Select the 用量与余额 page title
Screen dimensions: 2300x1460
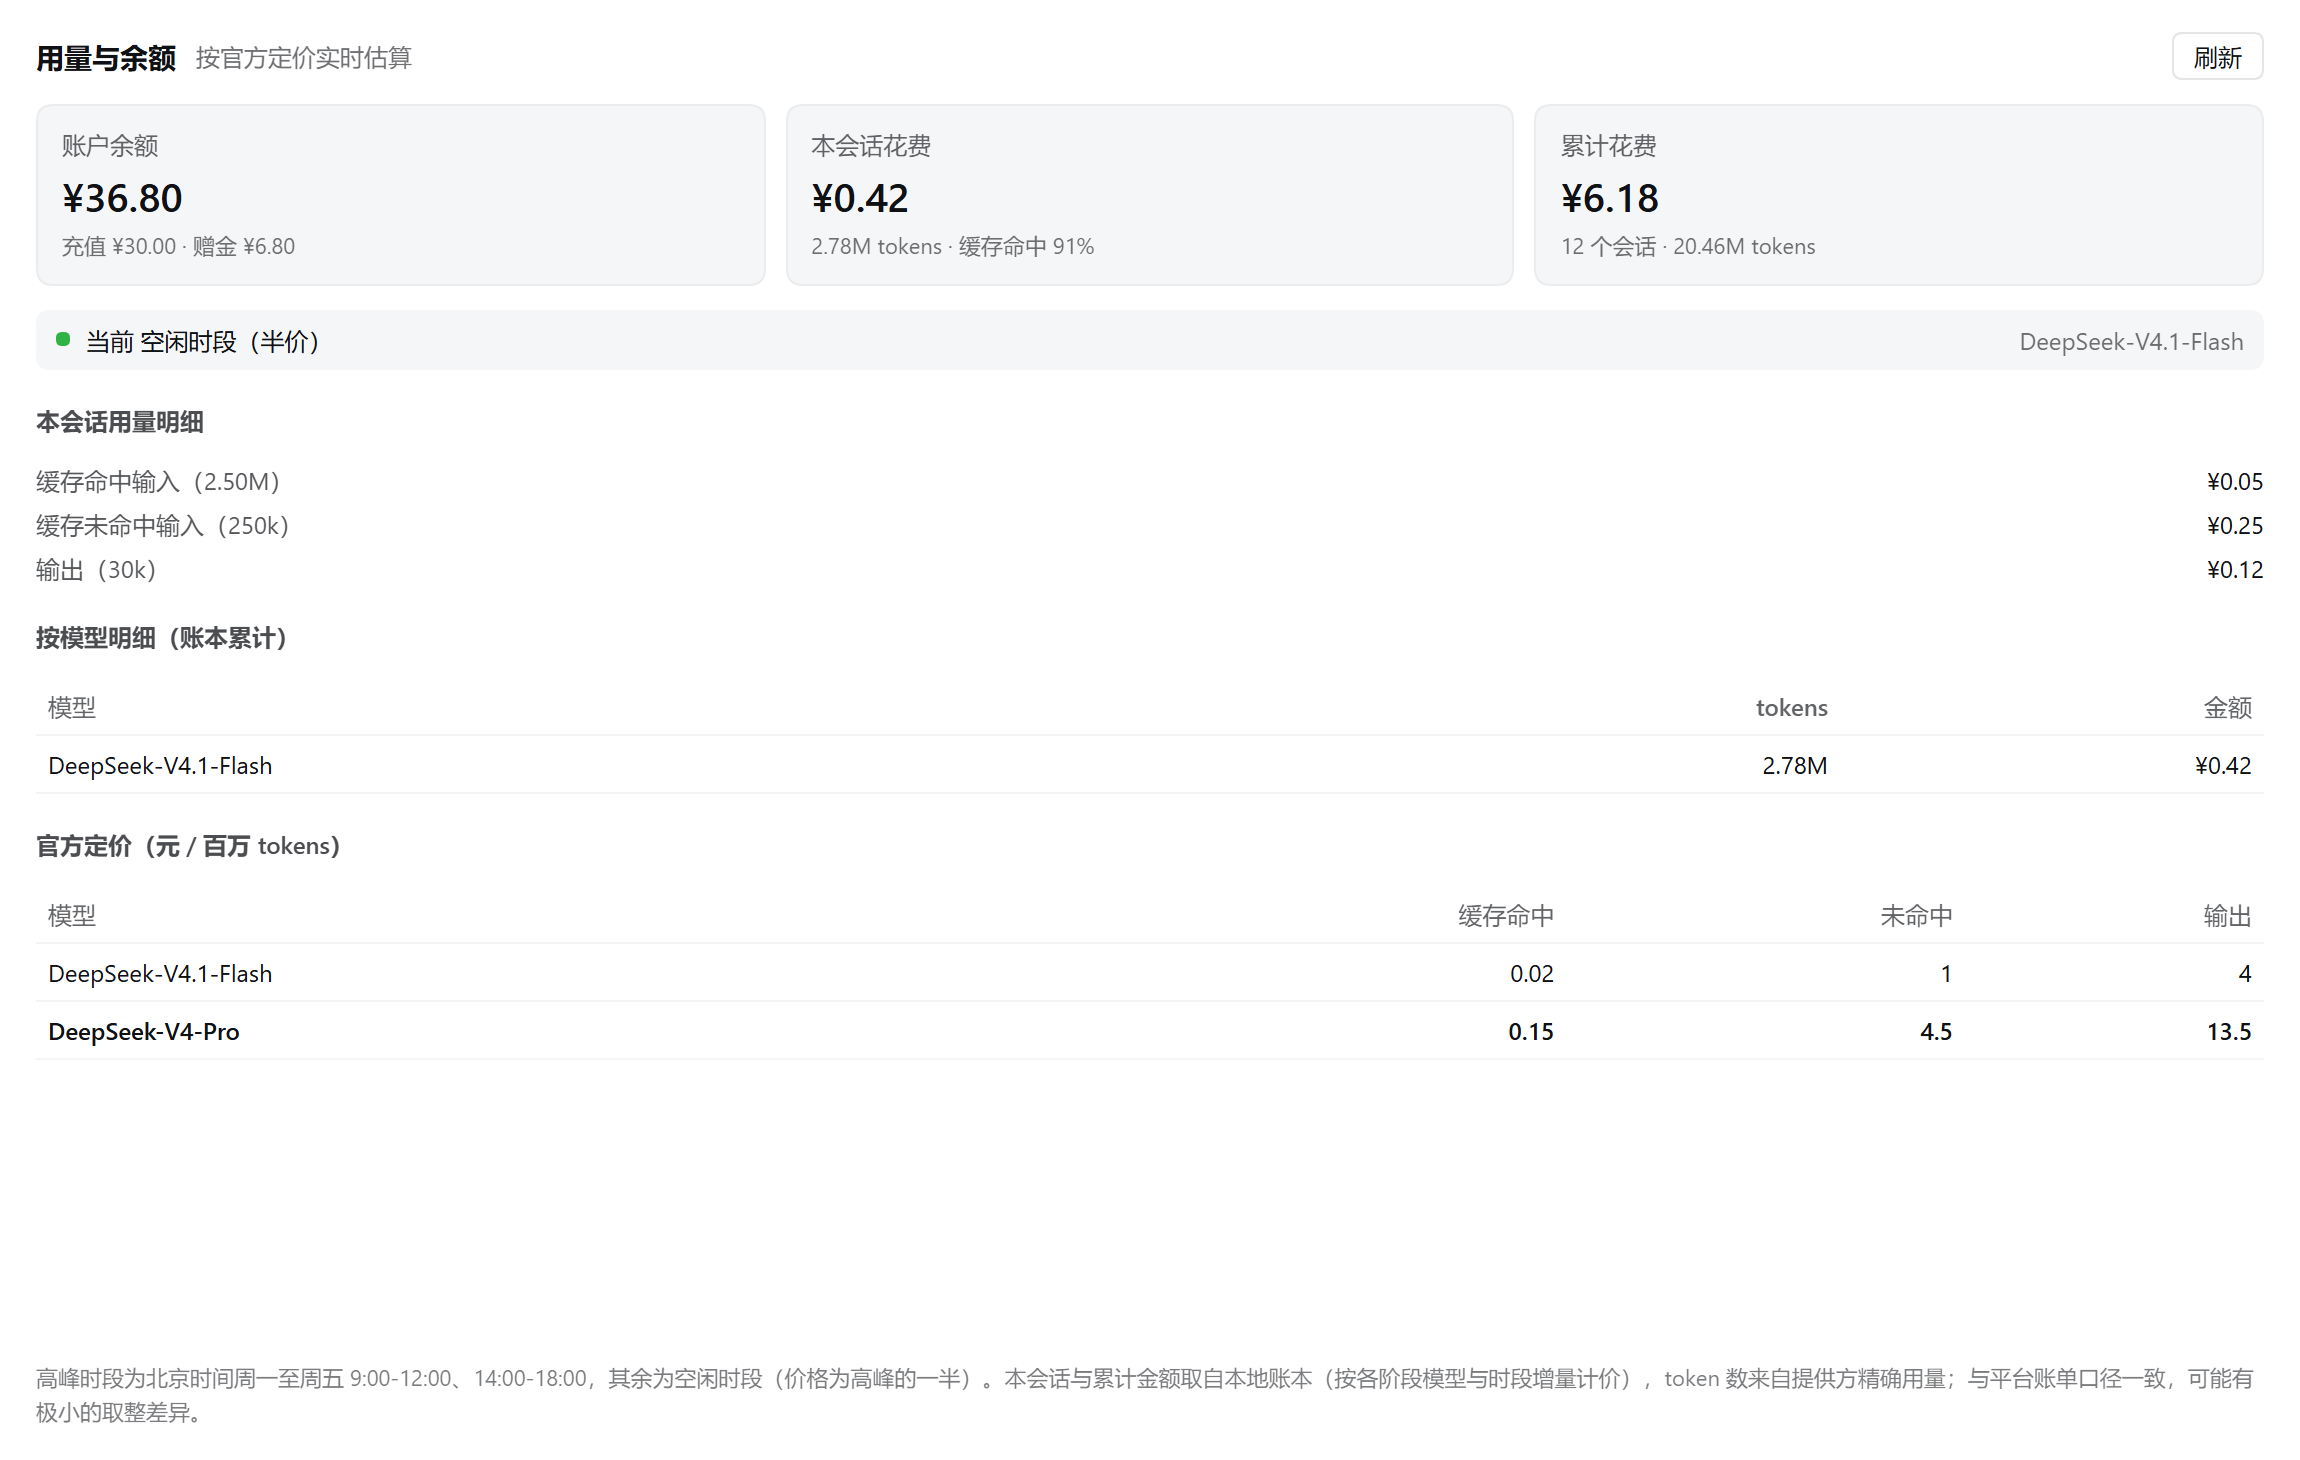click(106, 58)
